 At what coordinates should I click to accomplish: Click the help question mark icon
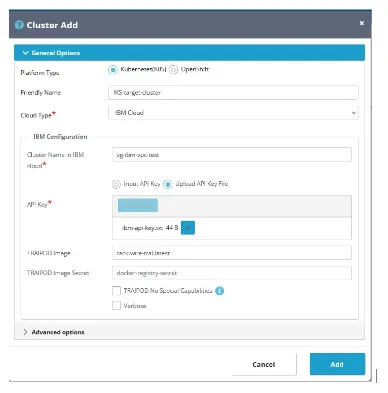(19, 25)
